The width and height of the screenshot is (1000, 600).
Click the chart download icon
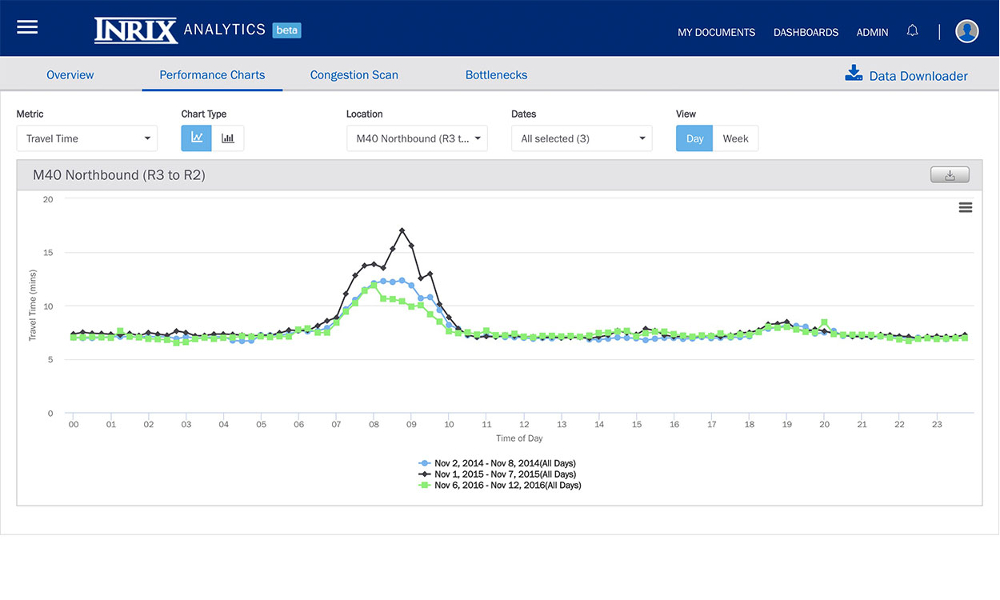[x=948, y=174]
